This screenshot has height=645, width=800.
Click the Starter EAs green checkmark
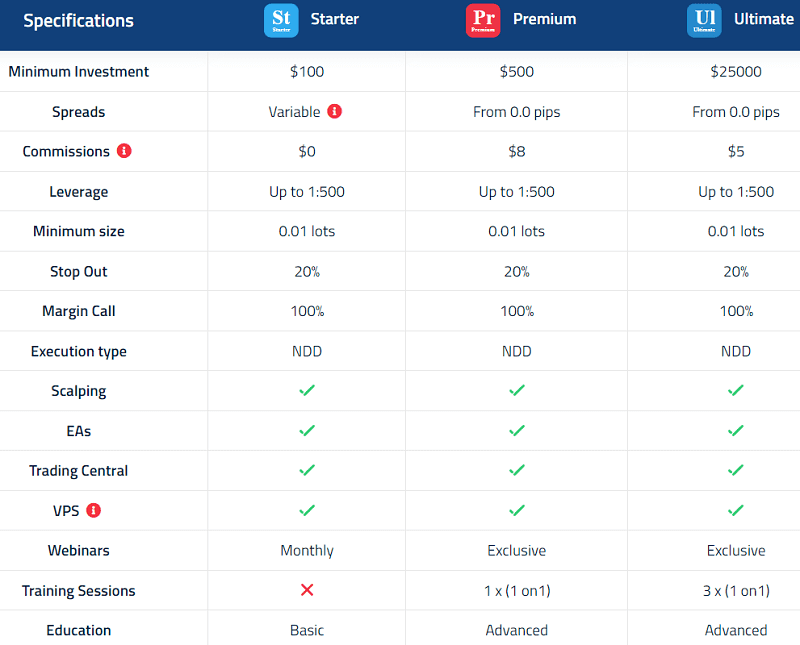click(x=307, y=431)
